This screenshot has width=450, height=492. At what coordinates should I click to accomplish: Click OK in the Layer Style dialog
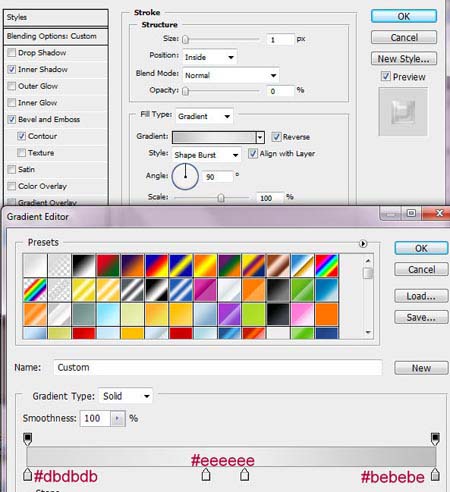coord(404,16)
